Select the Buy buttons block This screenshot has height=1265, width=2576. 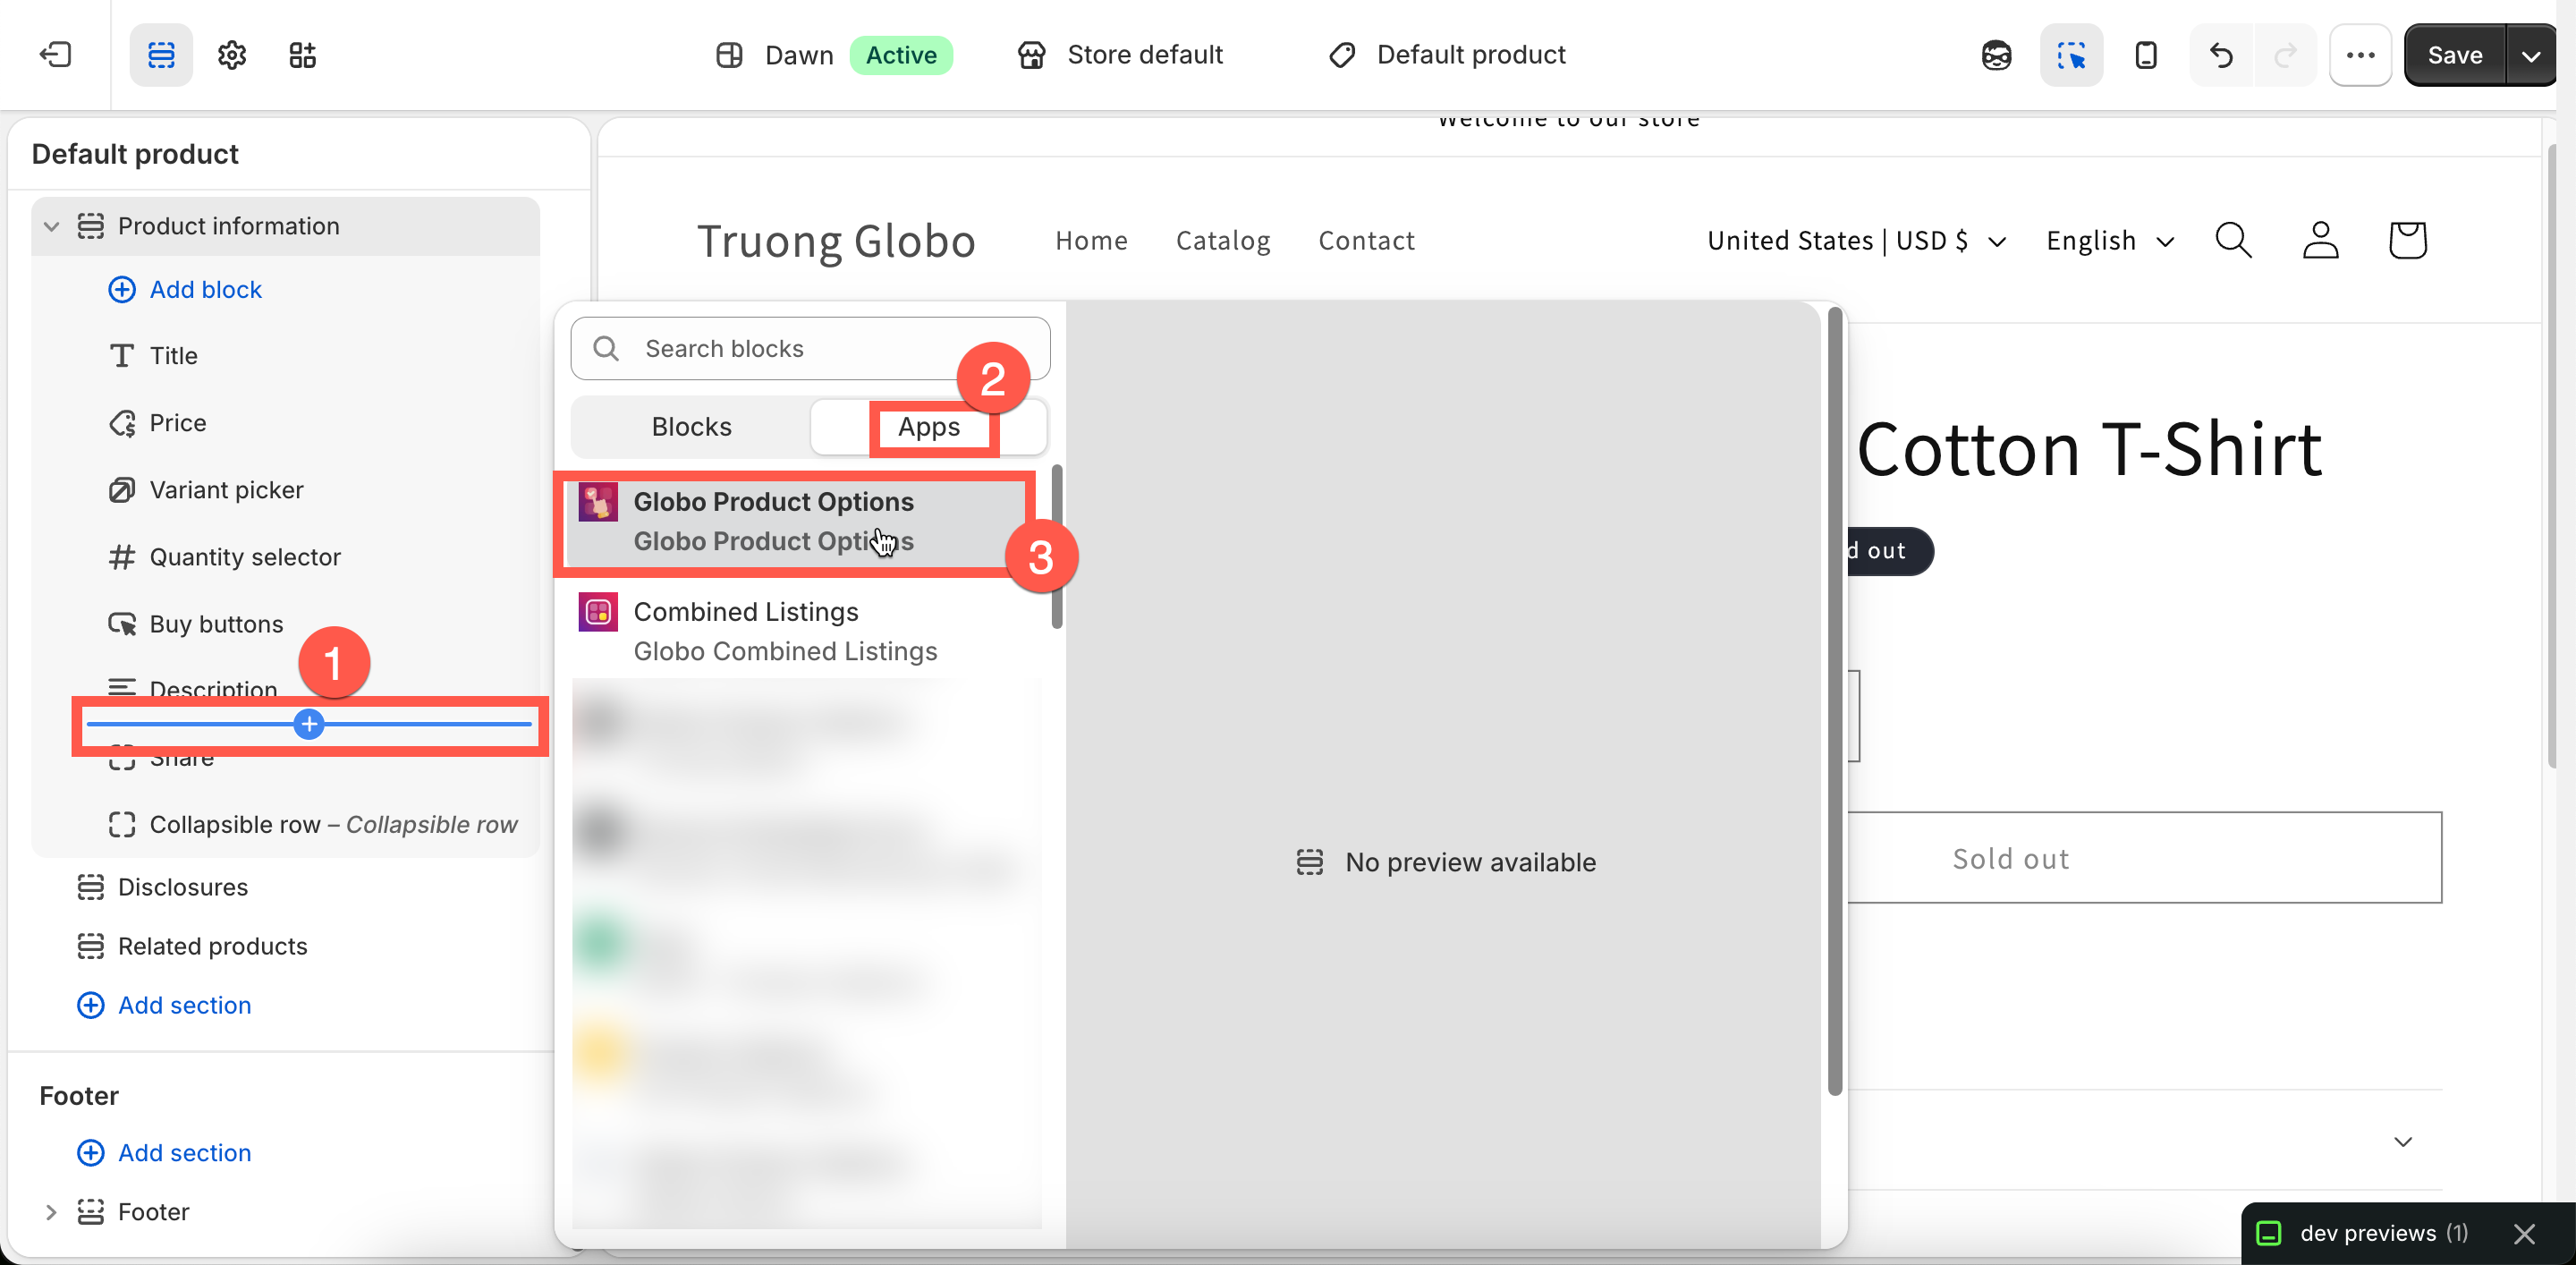pyautogui.click(x=195, y=624)
